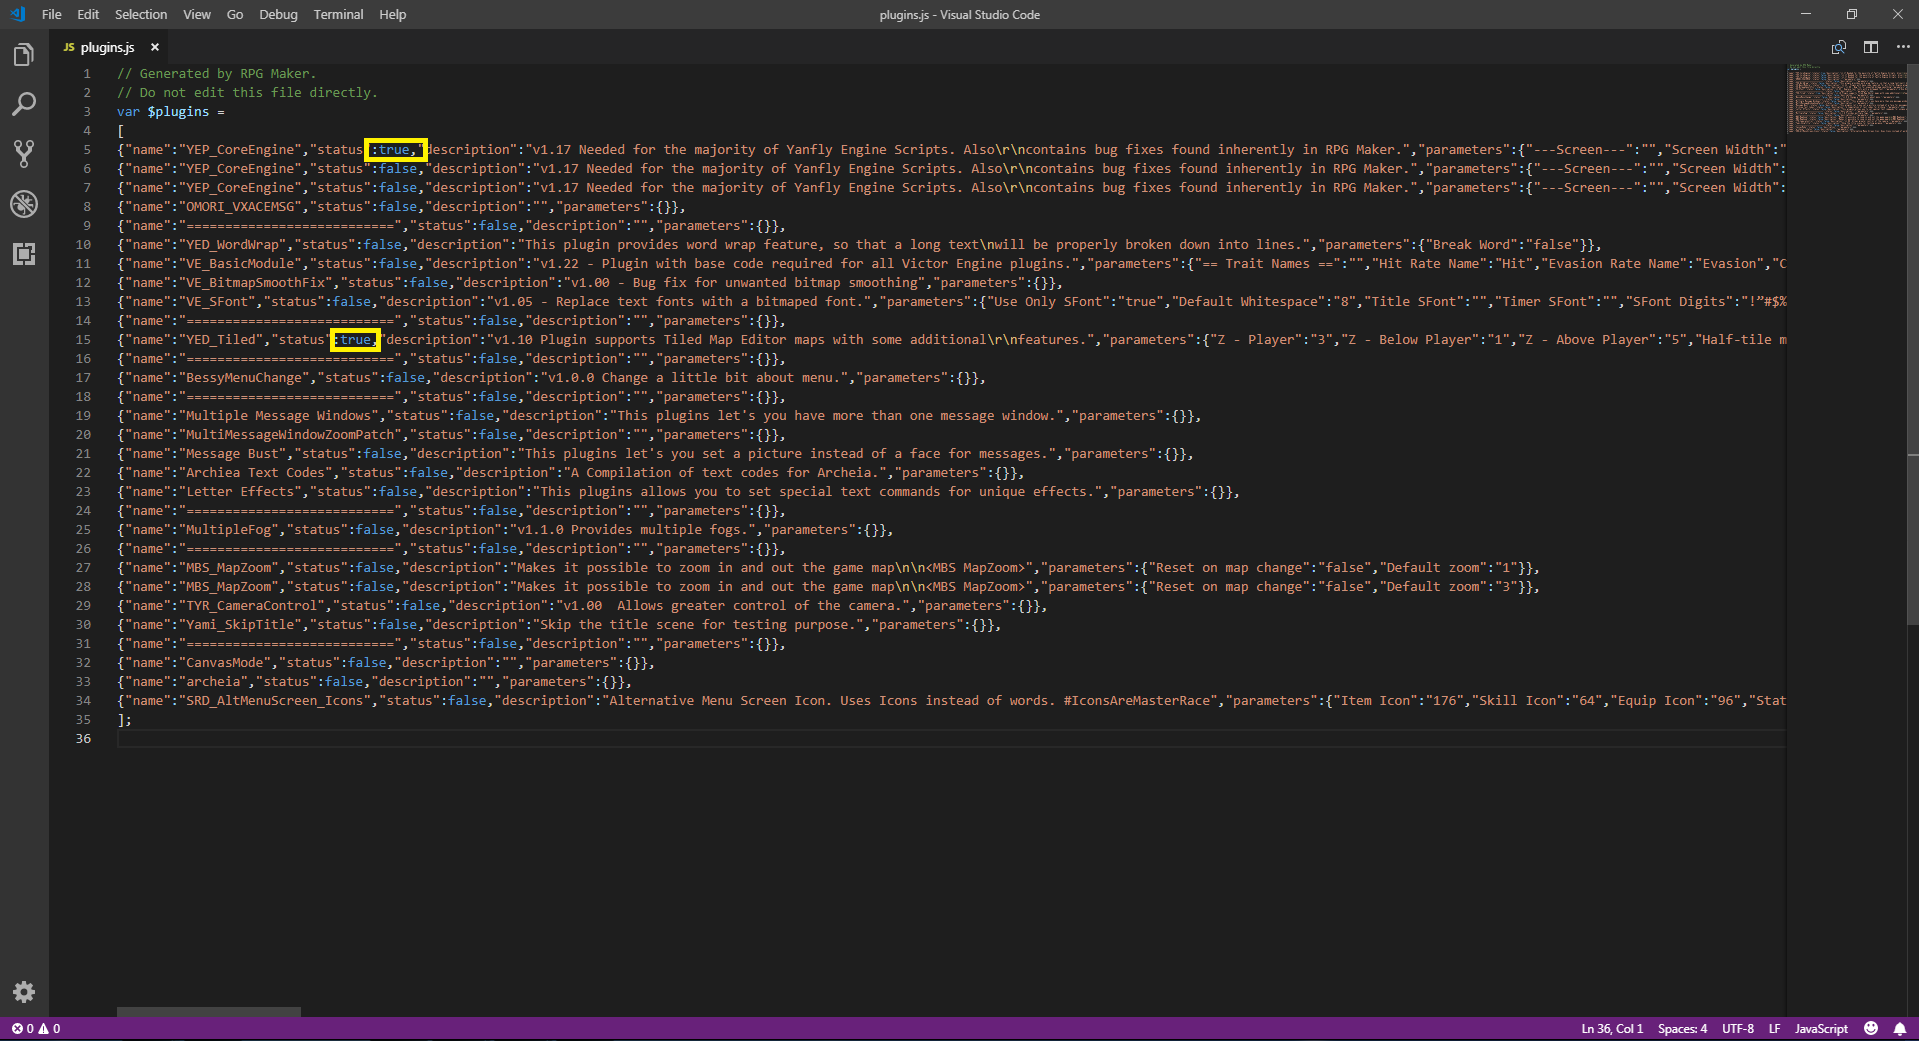
Task: Click the vertical editor scrollbar
Action: click(1913, 345)
